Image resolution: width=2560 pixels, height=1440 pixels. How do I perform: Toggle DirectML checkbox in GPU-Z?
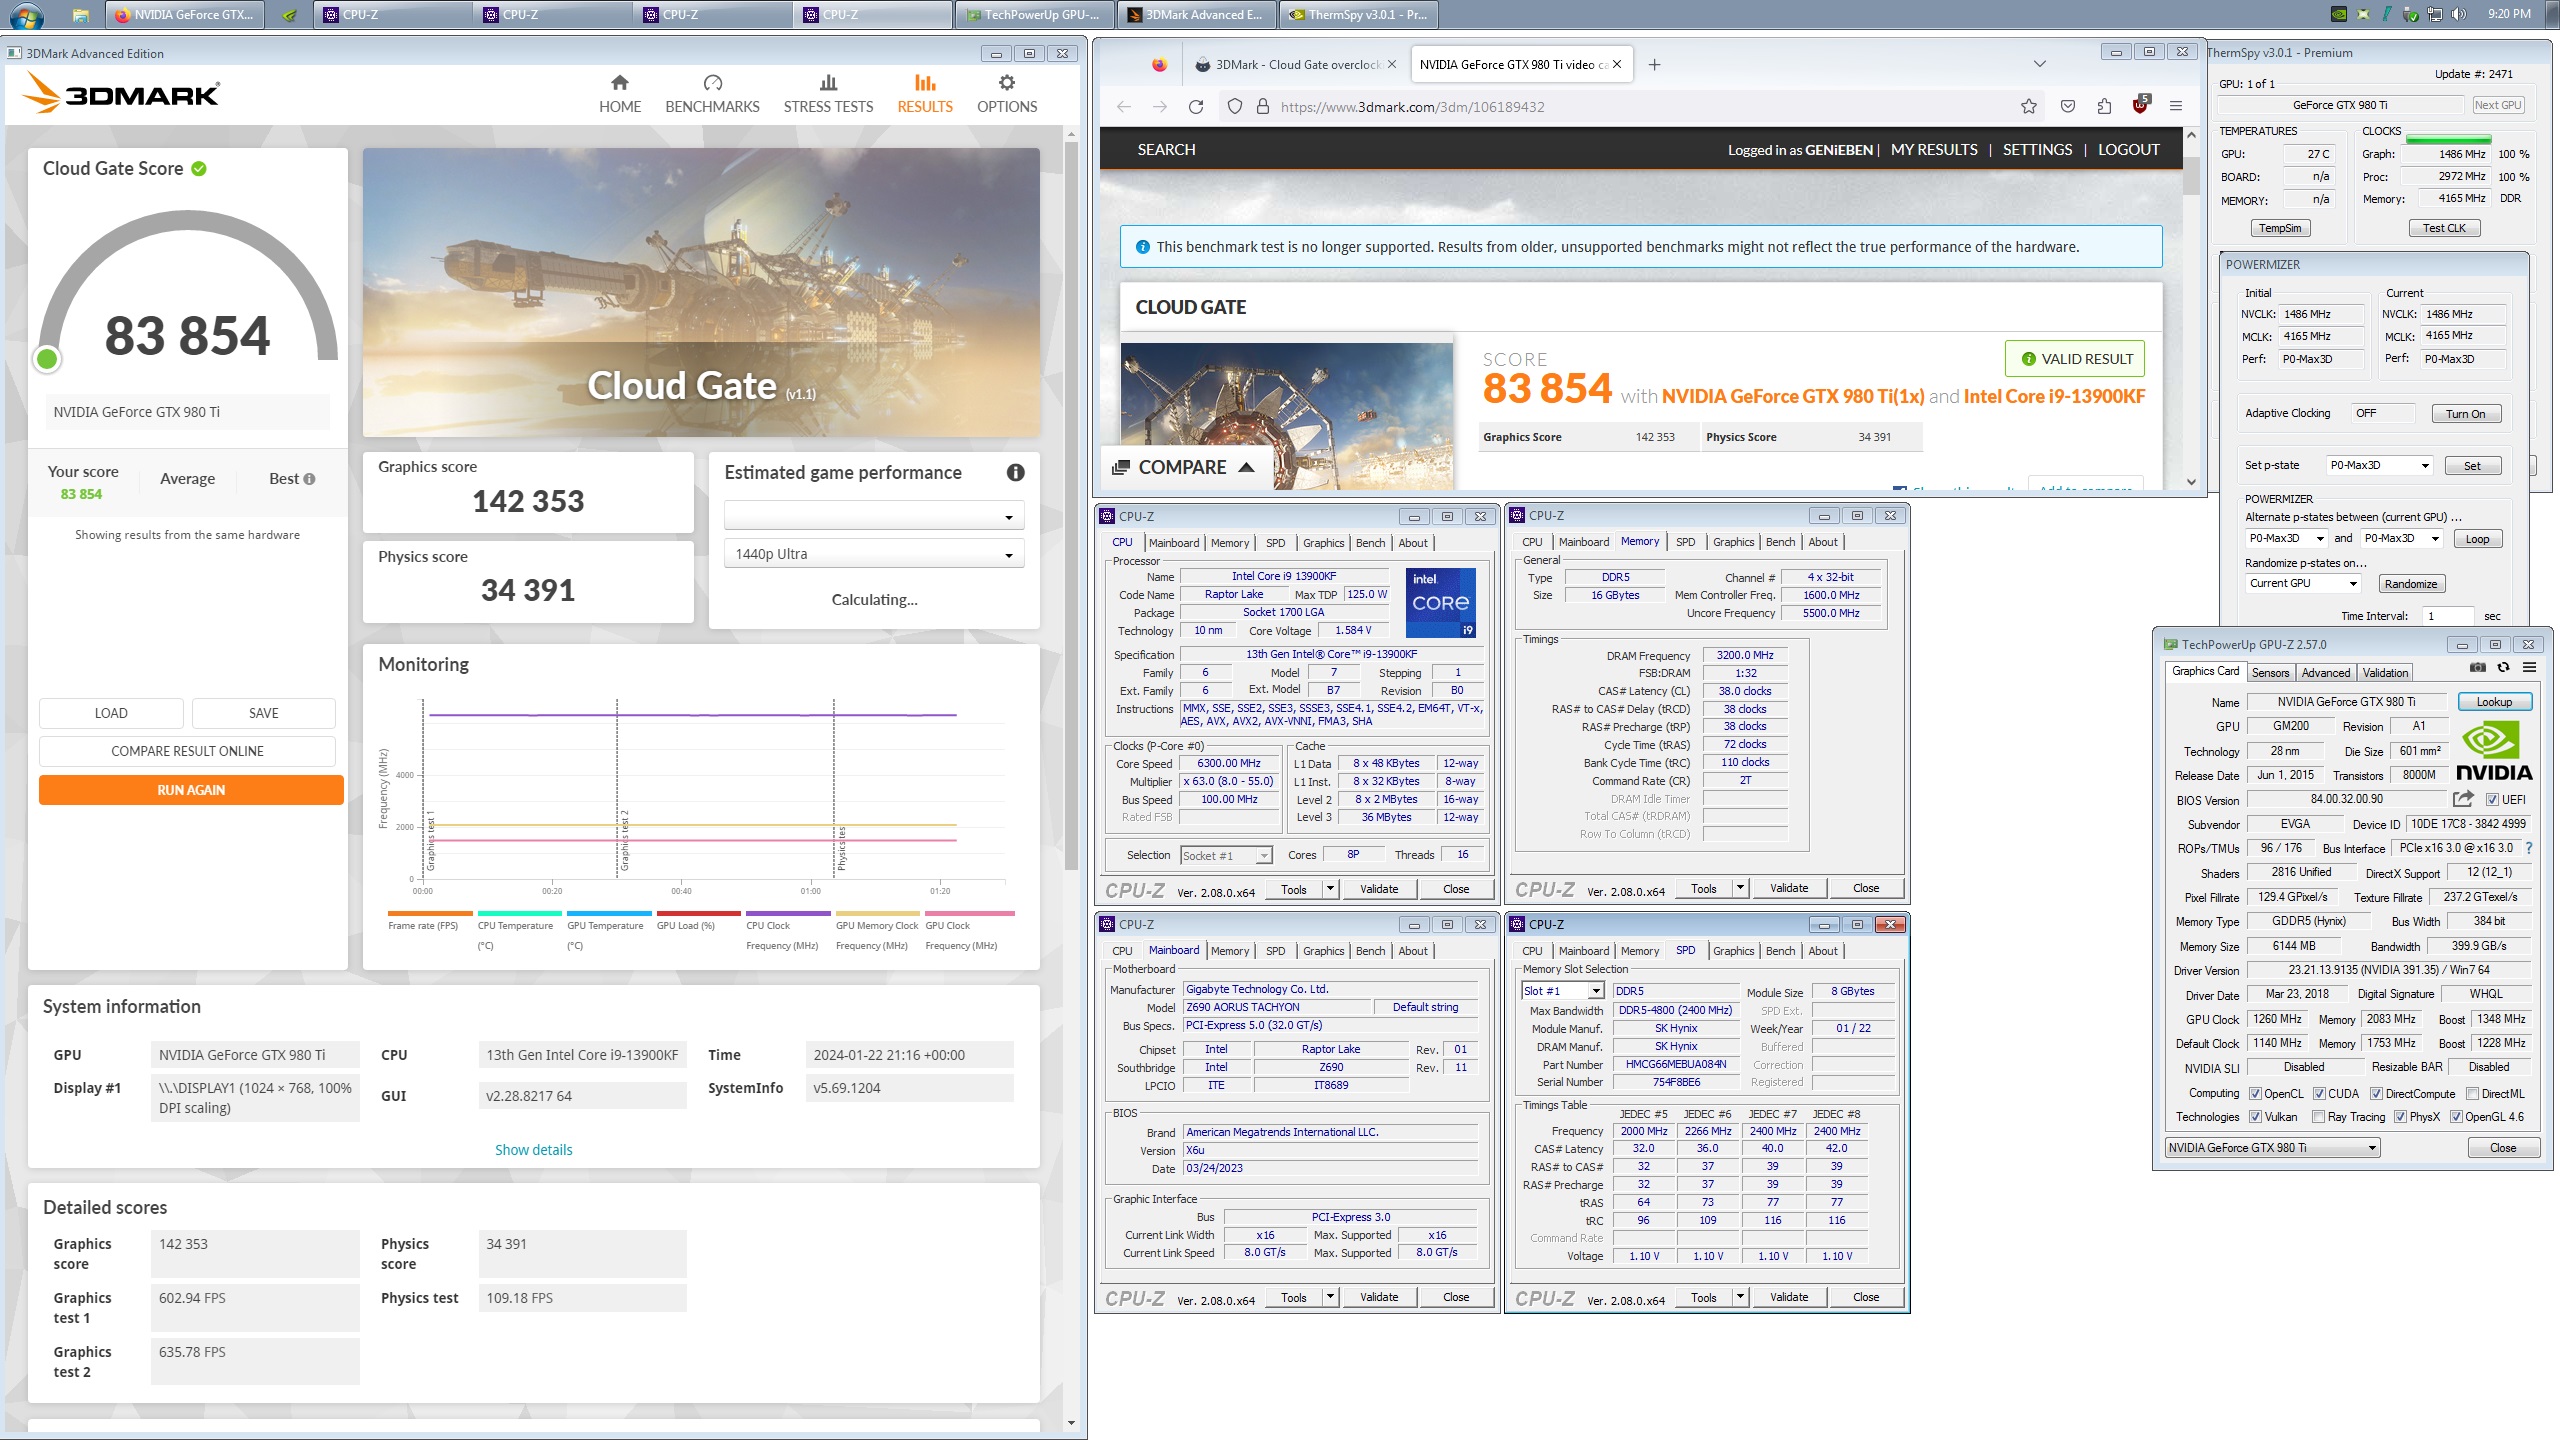coord(2472,1094)
